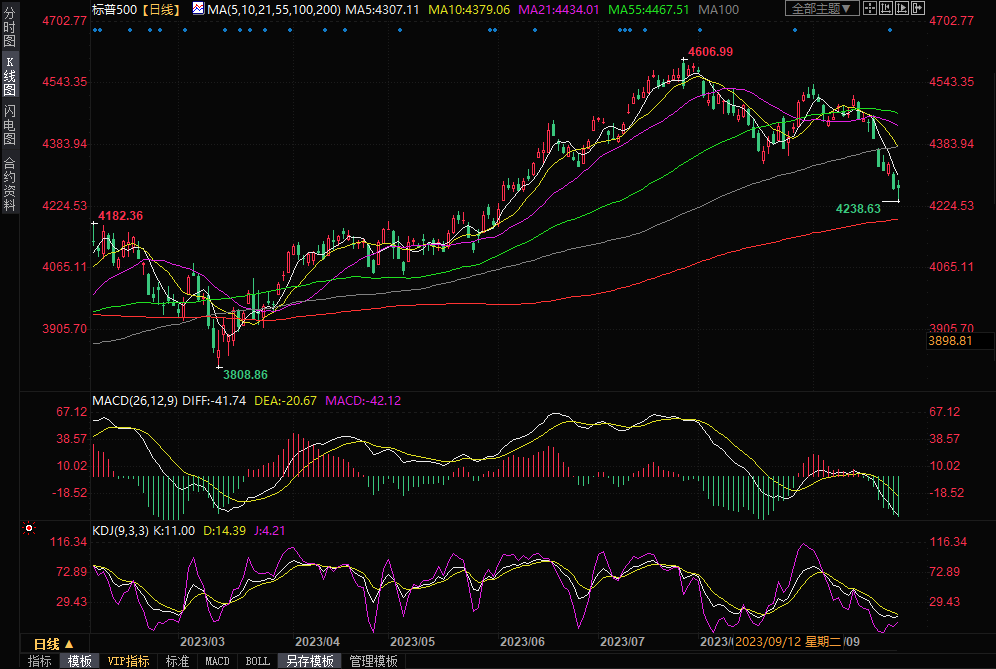Click the red sun marker beside the KDJ panel

pyautogui.click(x=29, y=527)
